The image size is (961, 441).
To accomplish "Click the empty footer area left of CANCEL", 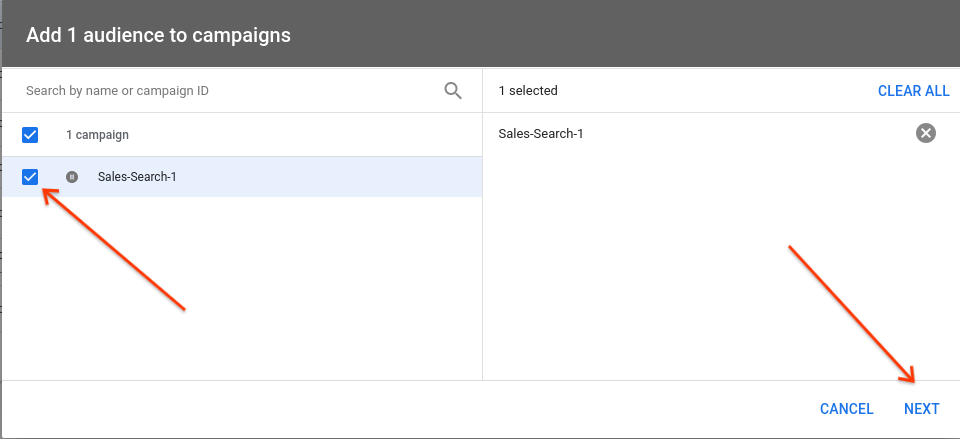I will click(x=400, y=409).
